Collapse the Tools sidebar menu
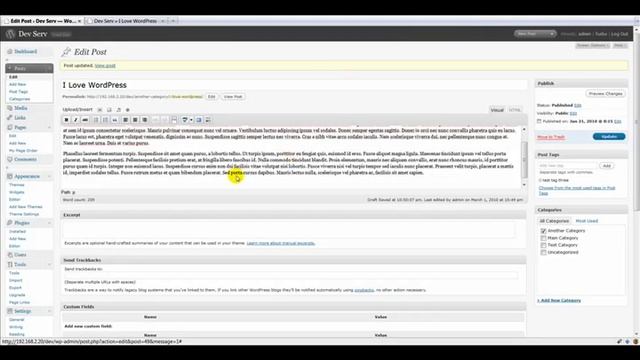Viewport: 640px width, 360px height. pyautogui.click(x=50, y=264)
